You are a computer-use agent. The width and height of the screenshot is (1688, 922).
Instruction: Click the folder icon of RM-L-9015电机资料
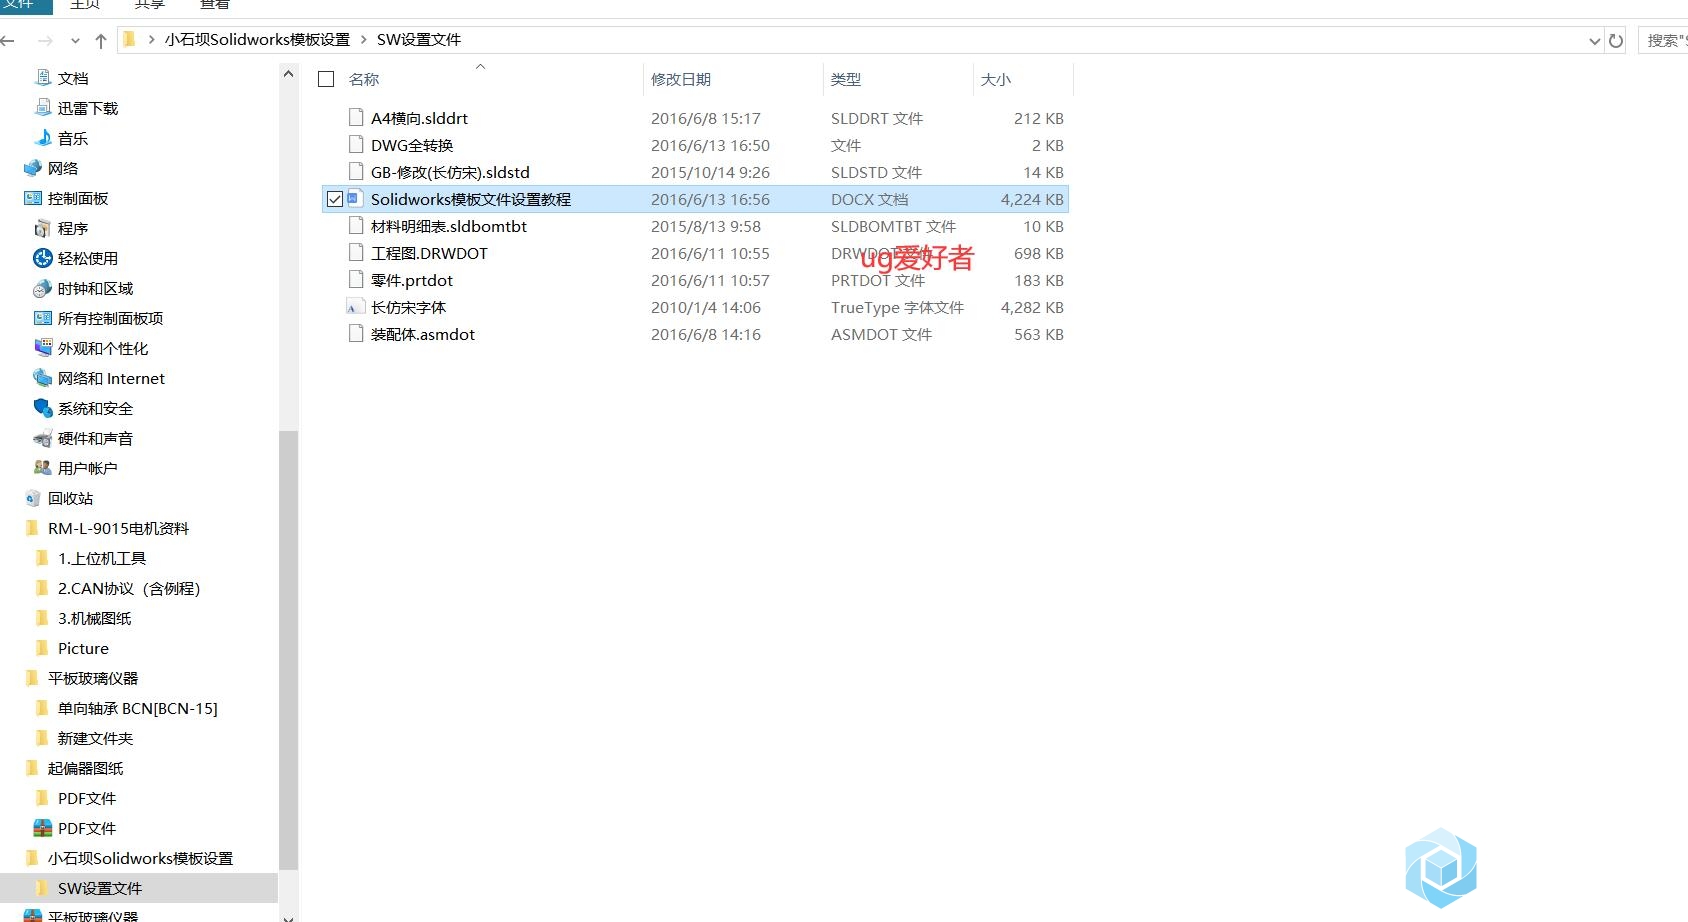pos(33,528)
